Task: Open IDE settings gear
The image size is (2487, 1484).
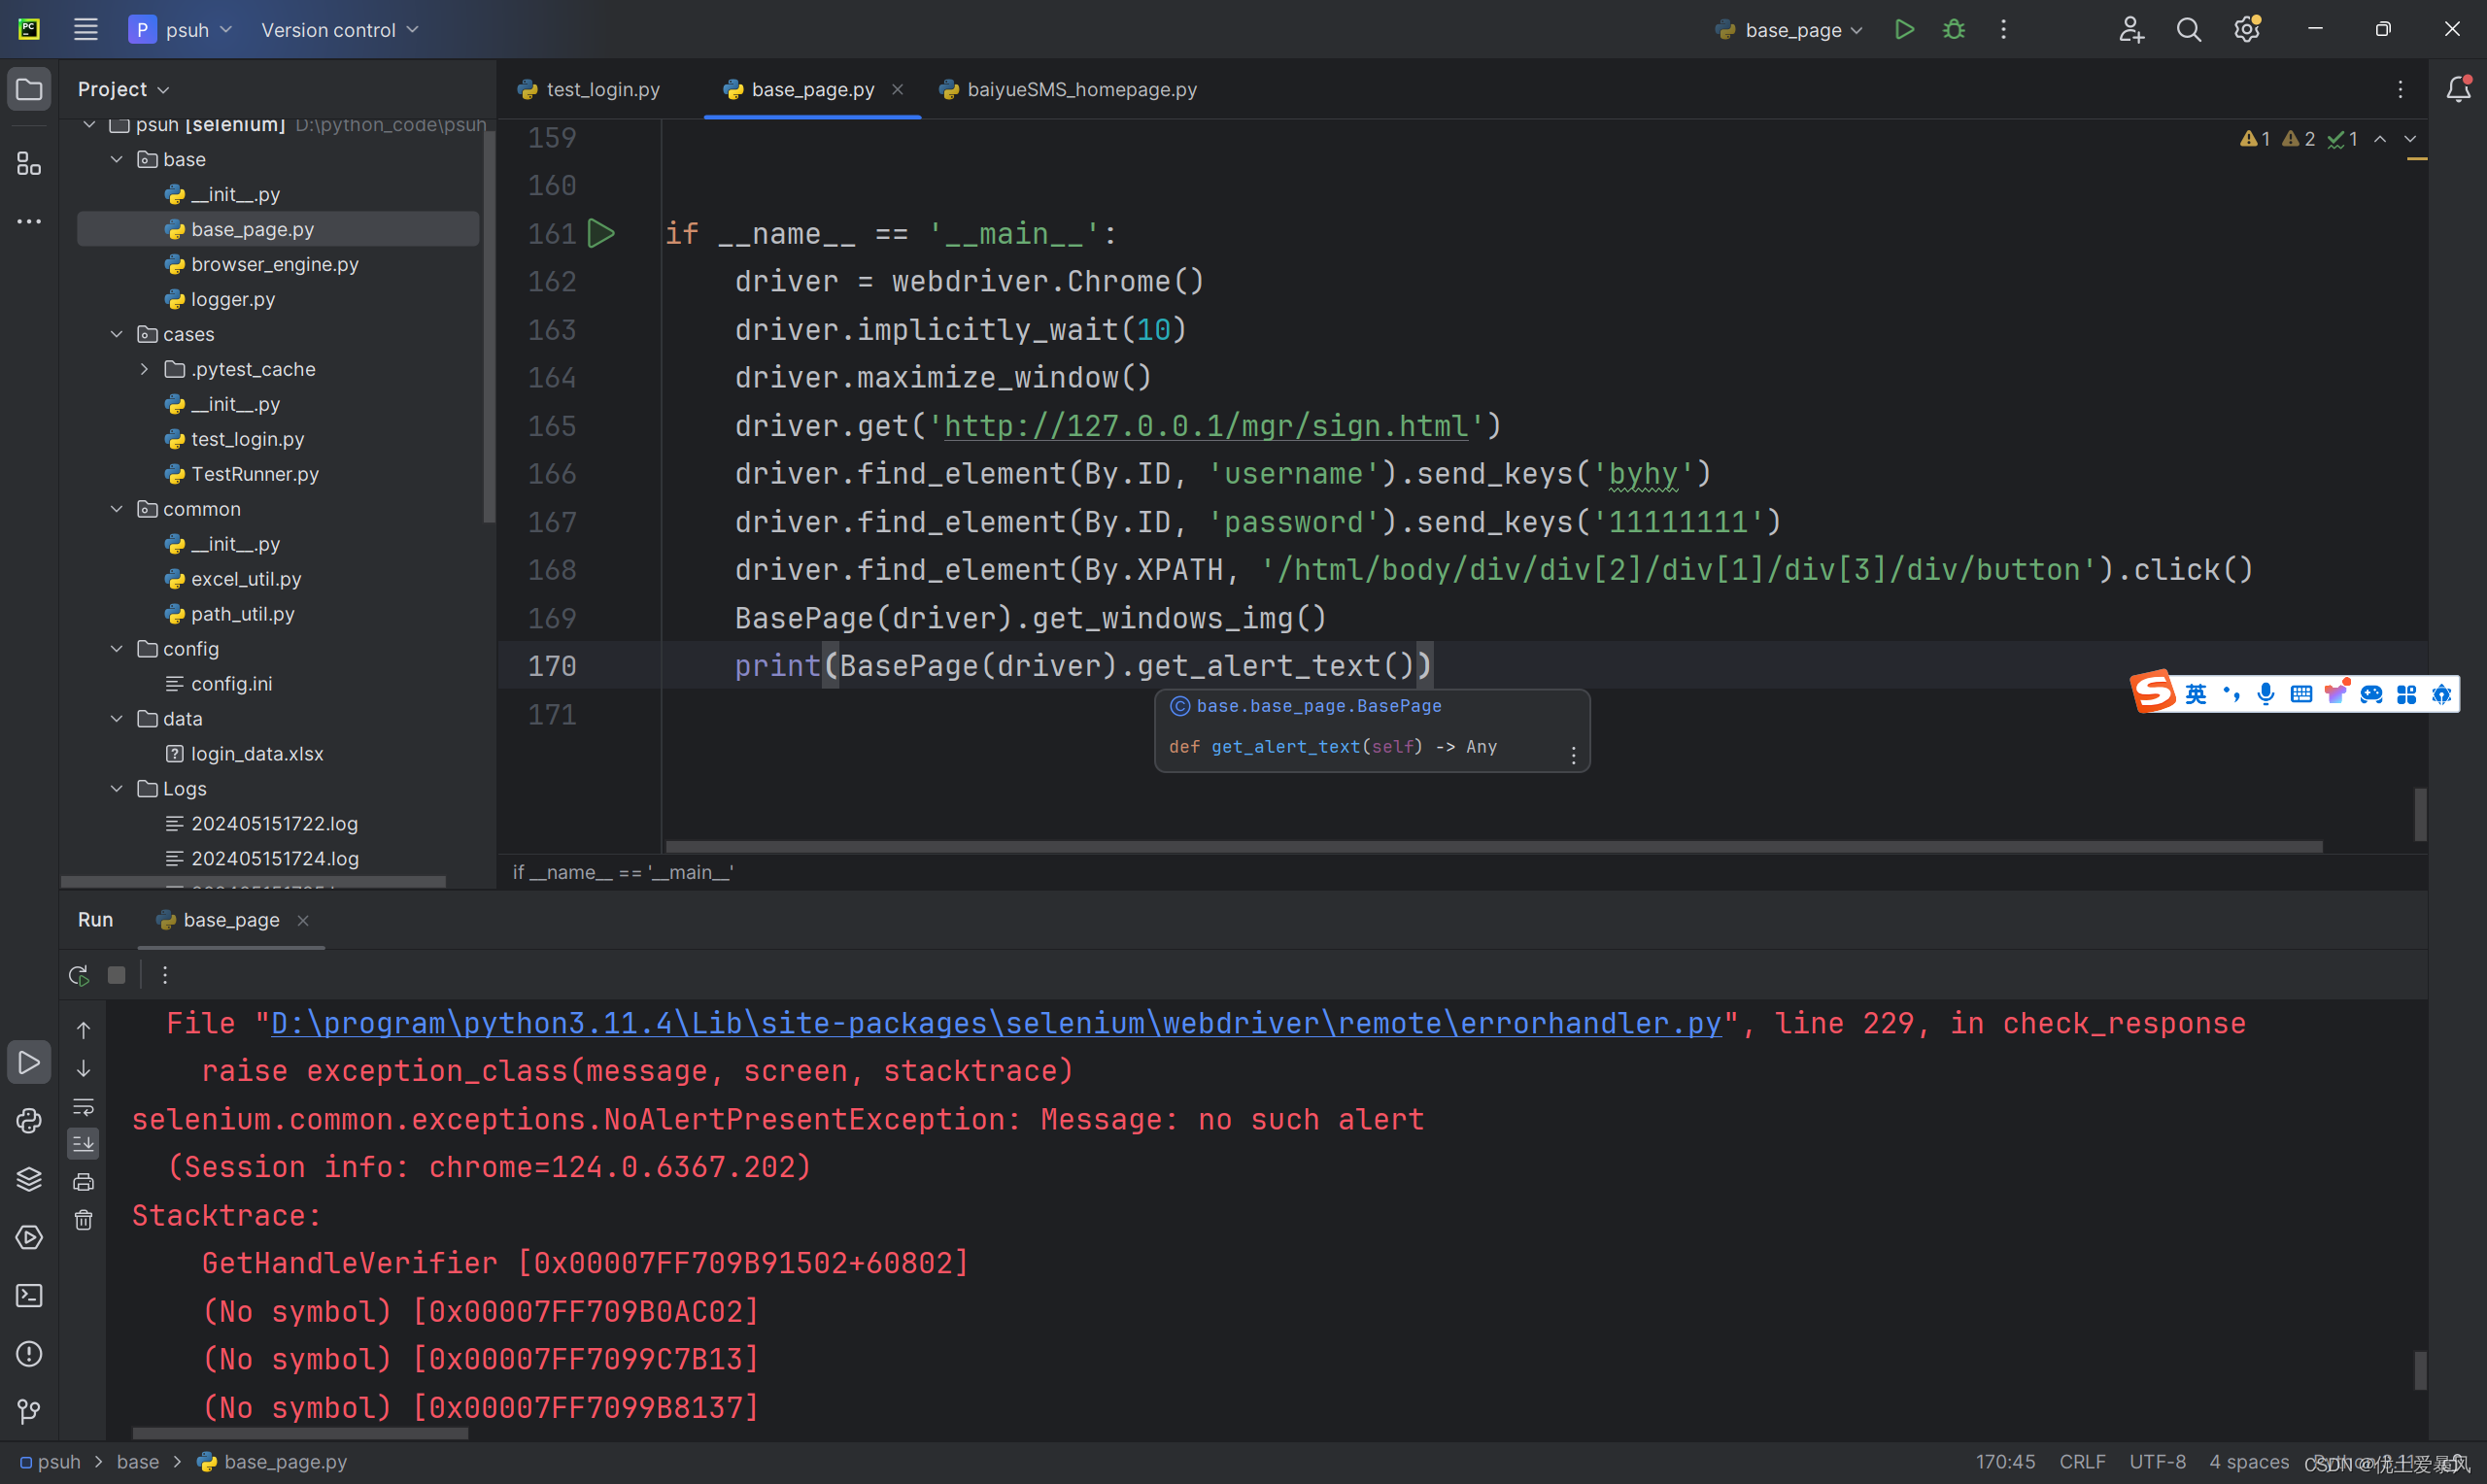Action: pyautogui.click(x=2247, y=29)
